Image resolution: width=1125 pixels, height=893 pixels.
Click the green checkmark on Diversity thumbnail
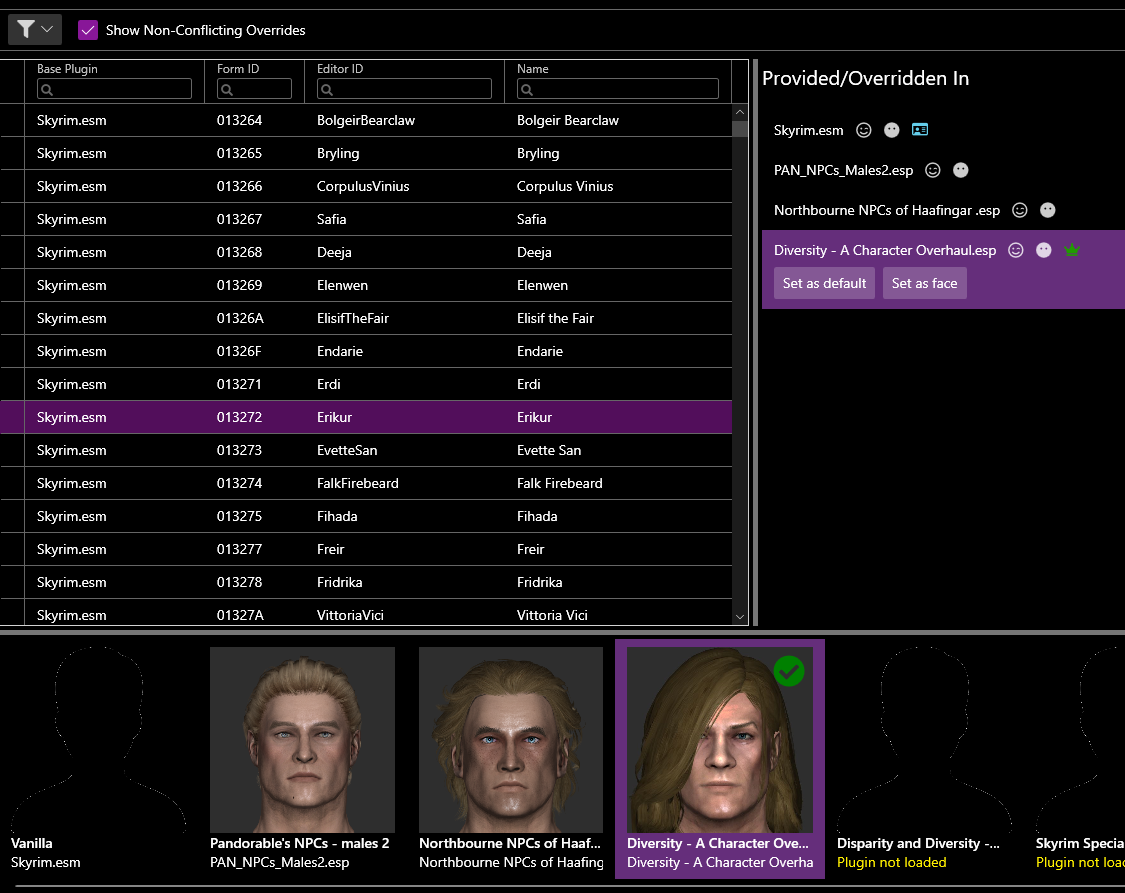pyautogui.click(x=789, y=671)
